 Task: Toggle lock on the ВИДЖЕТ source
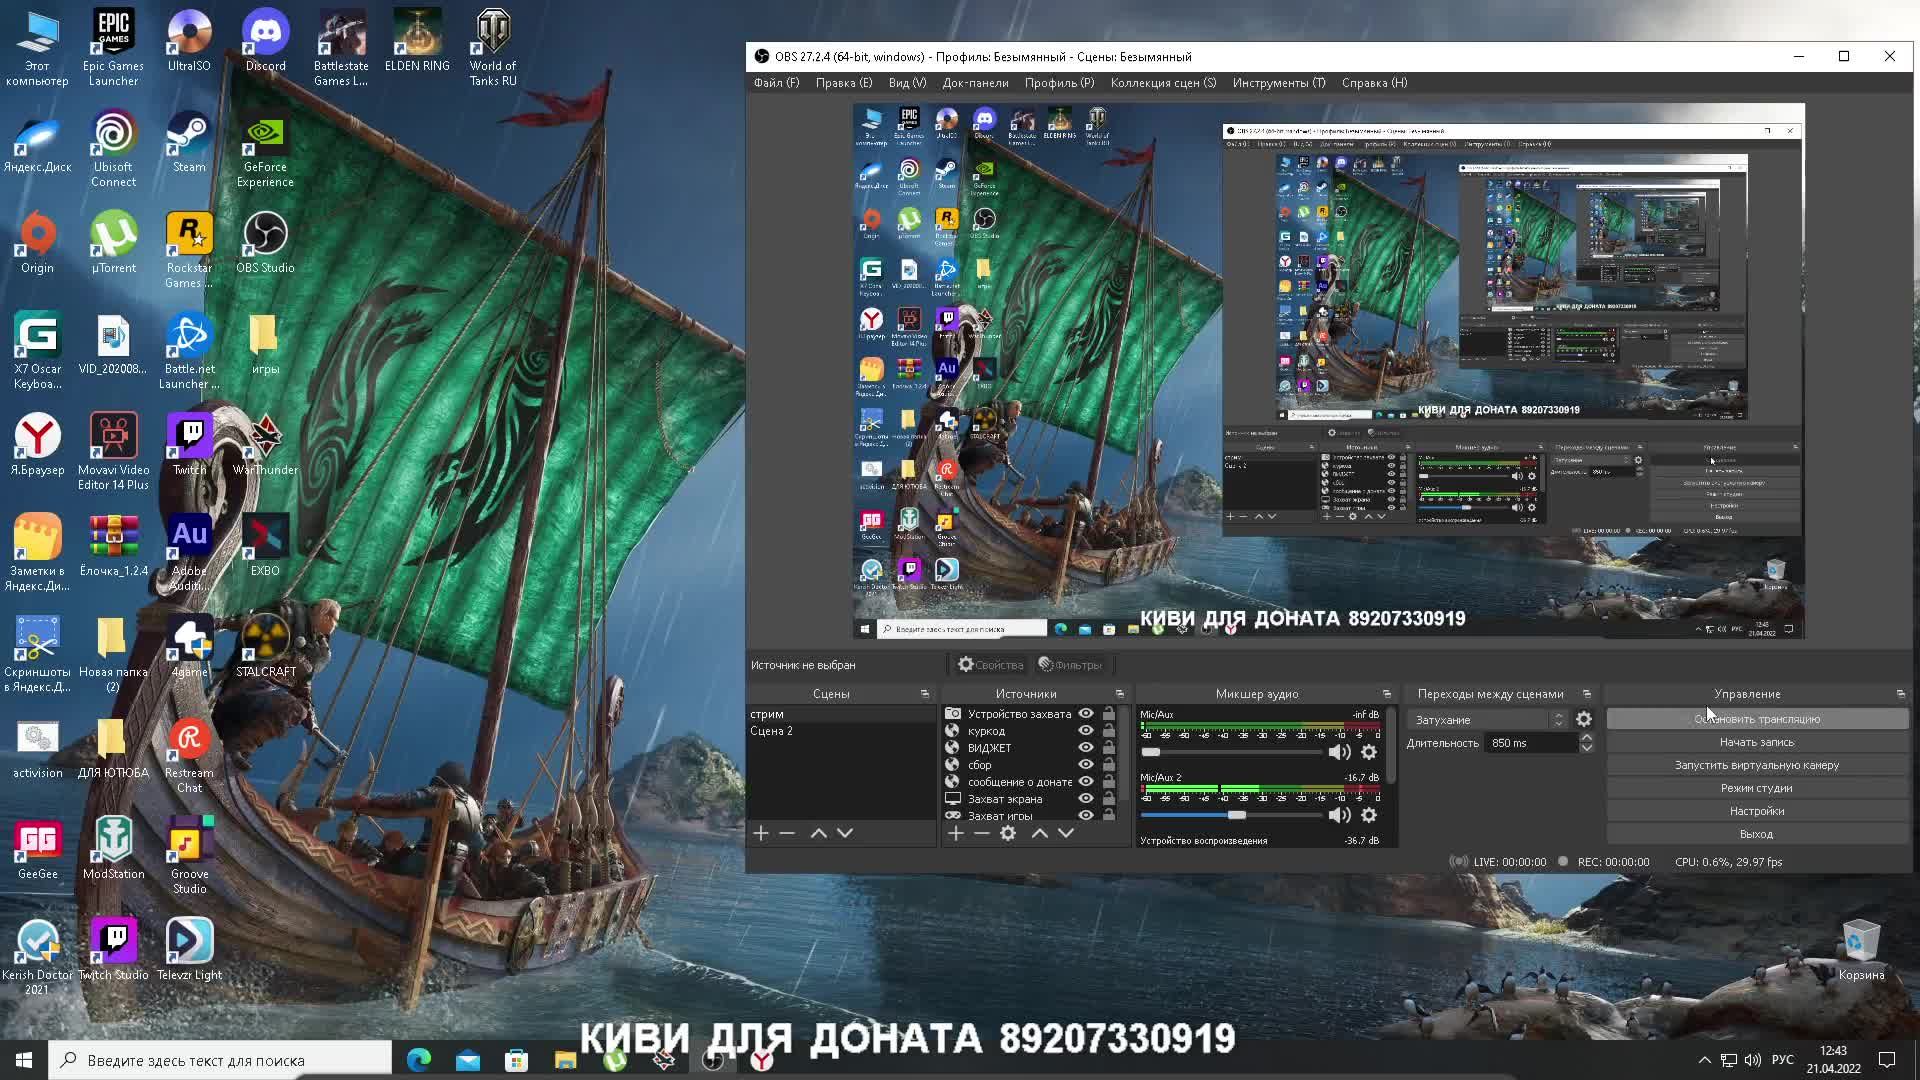(1109, 748)
